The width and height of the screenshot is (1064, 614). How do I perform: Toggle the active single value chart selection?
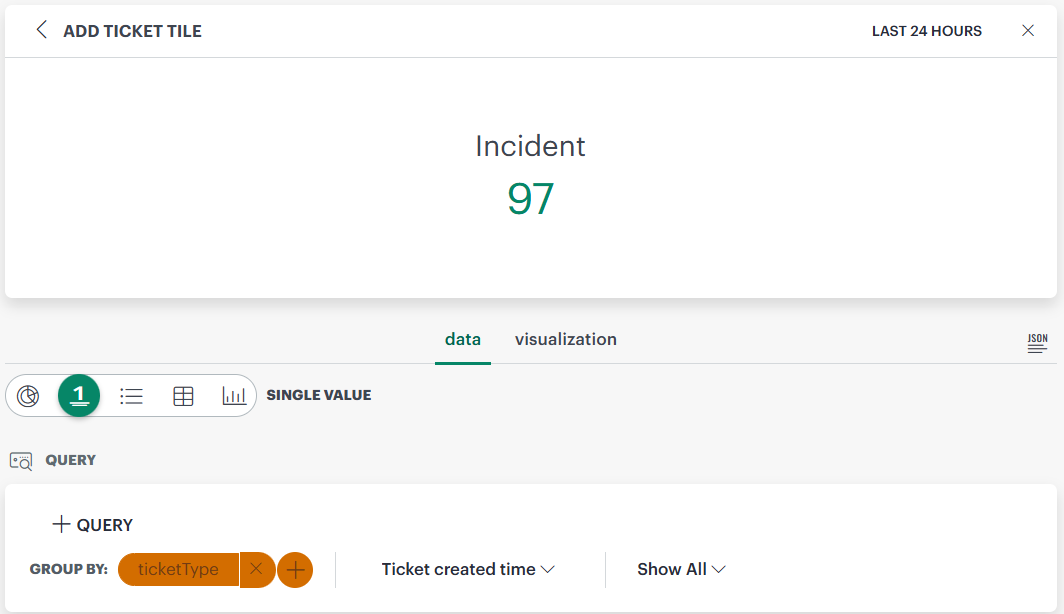click(79, 395)
